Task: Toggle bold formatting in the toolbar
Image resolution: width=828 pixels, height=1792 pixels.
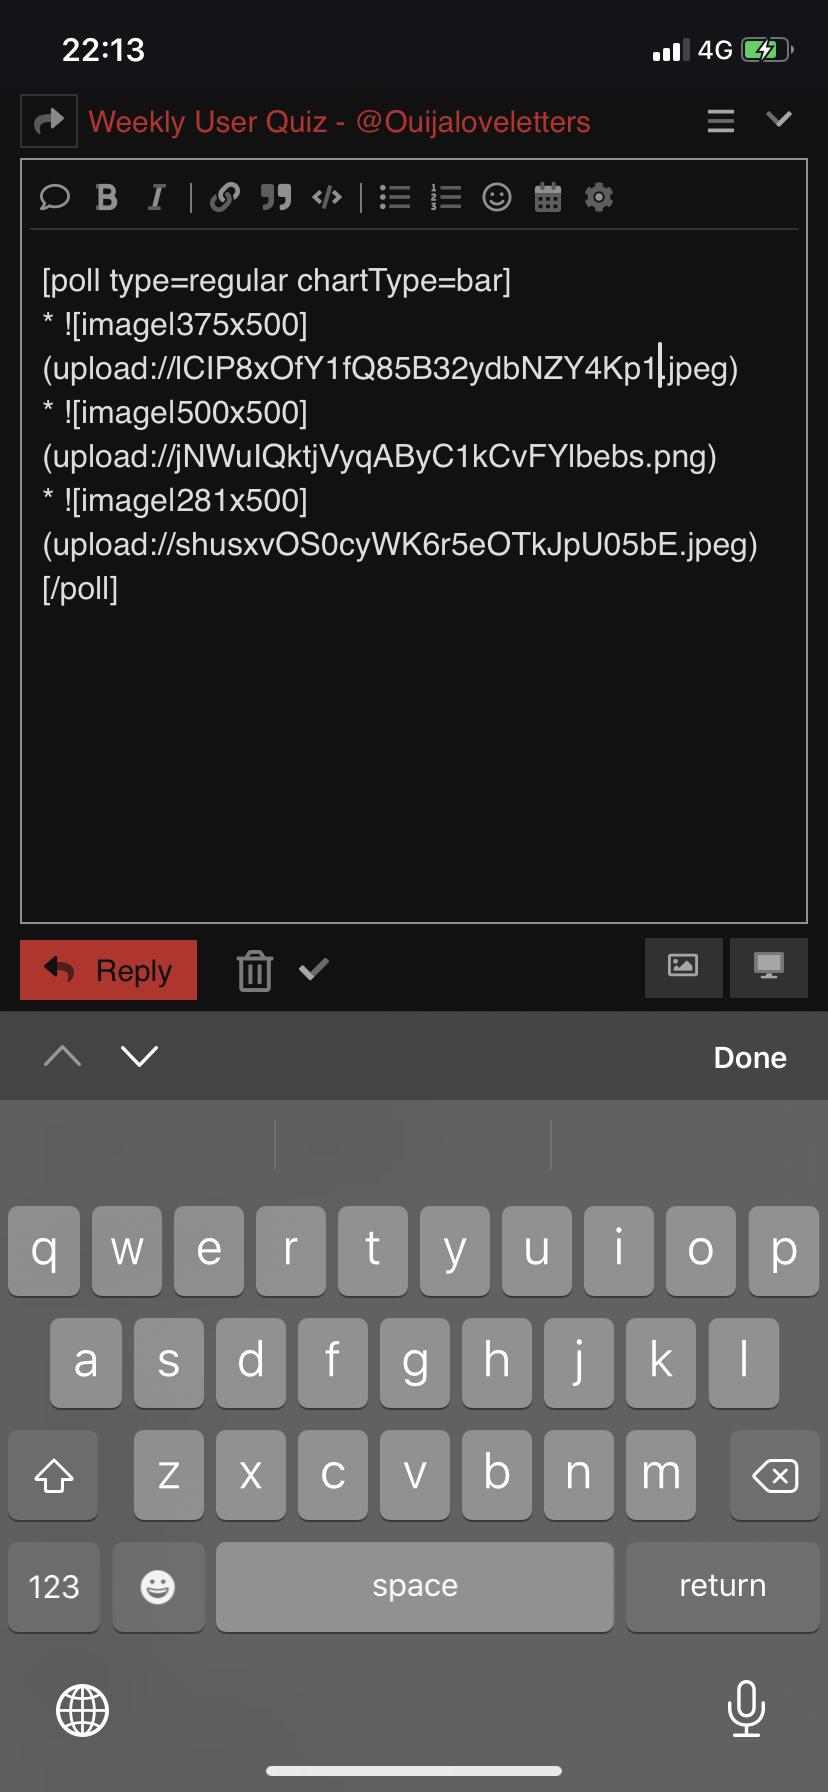Action: pyautogui.click(x=107, y=197)
